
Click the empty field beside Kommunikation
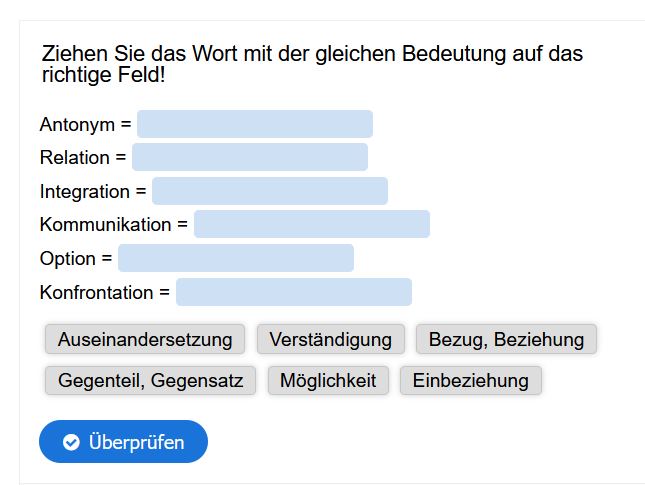[312, 224]
